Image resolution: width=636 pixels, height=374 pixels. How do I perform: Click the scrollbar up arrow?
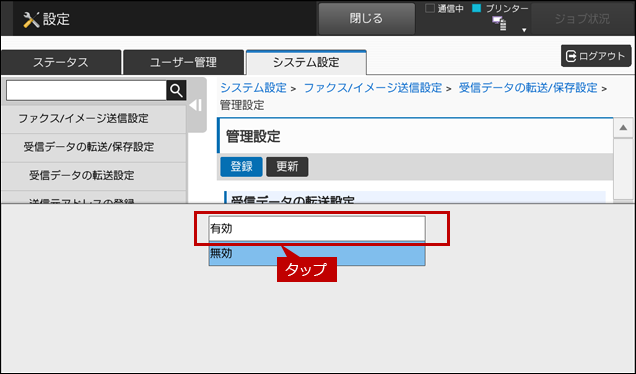pos(623,128)
